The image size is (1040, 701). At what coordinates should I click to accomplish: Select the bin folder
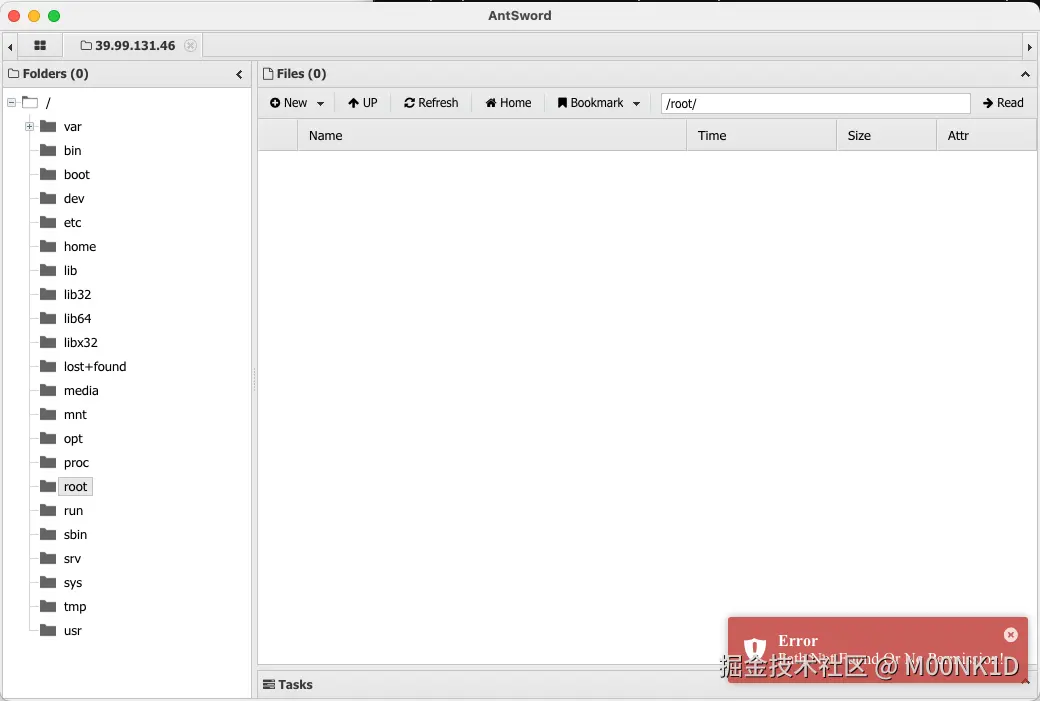point(72,151)
